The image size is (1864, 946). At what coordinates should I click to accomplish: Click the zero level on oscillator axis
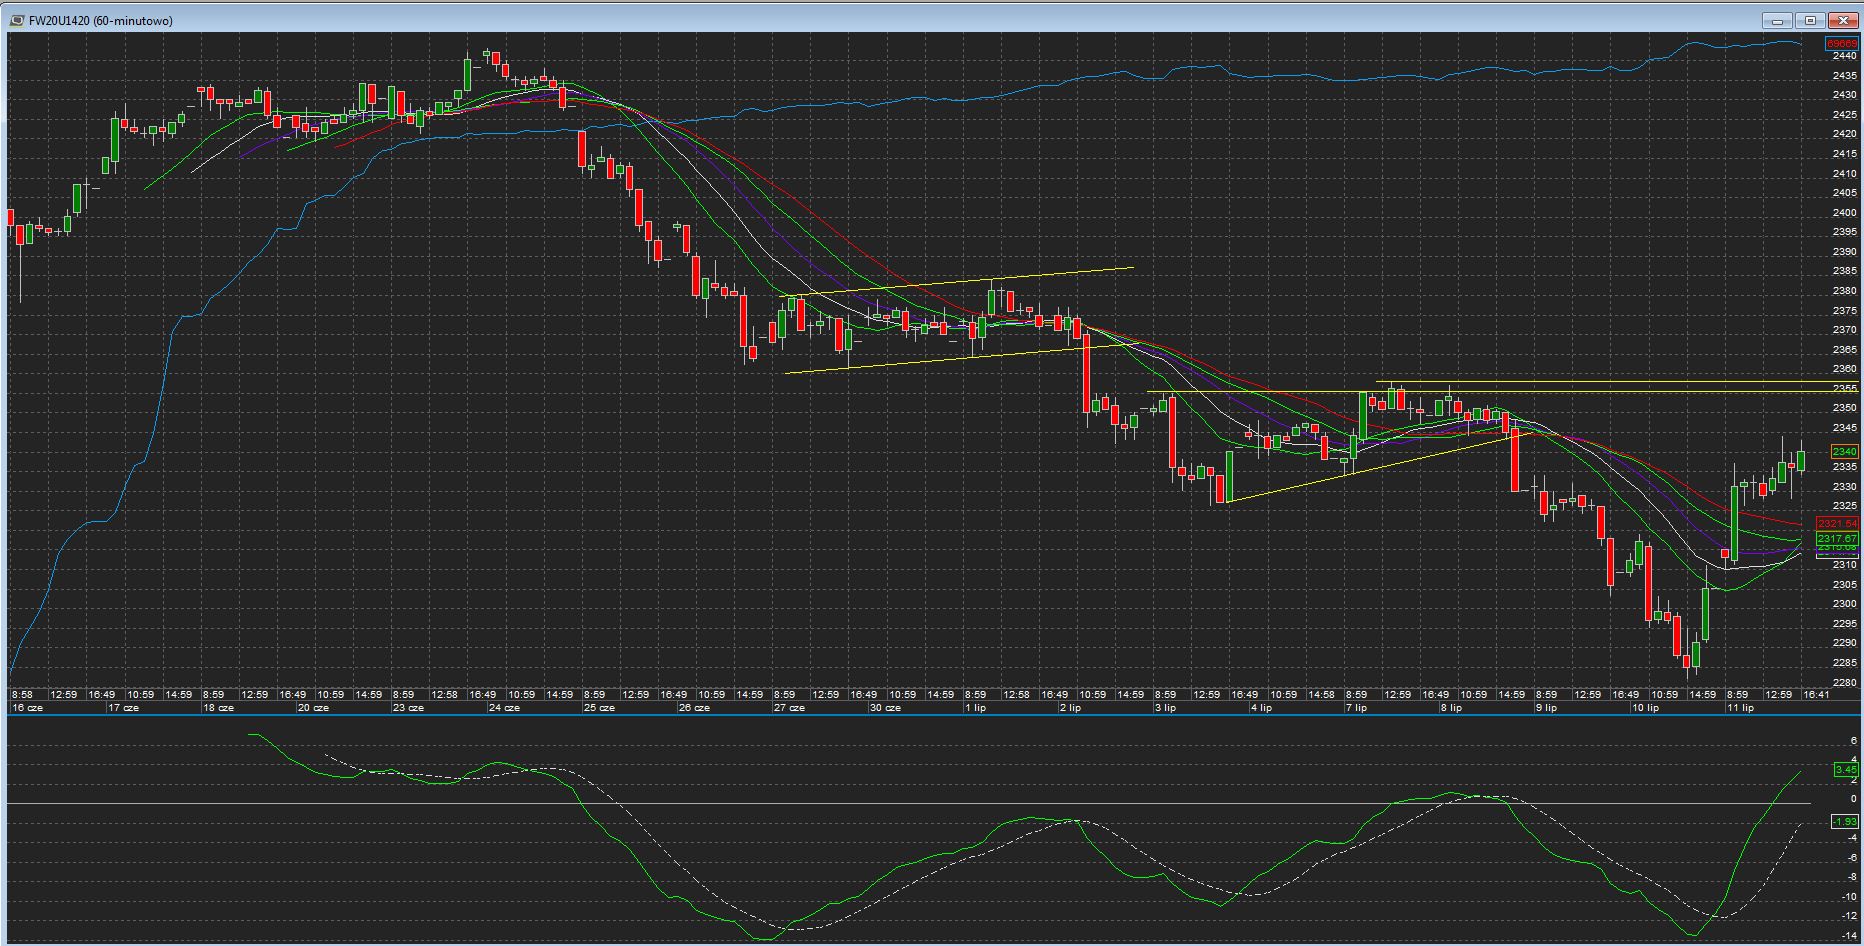coord(1852,800)
